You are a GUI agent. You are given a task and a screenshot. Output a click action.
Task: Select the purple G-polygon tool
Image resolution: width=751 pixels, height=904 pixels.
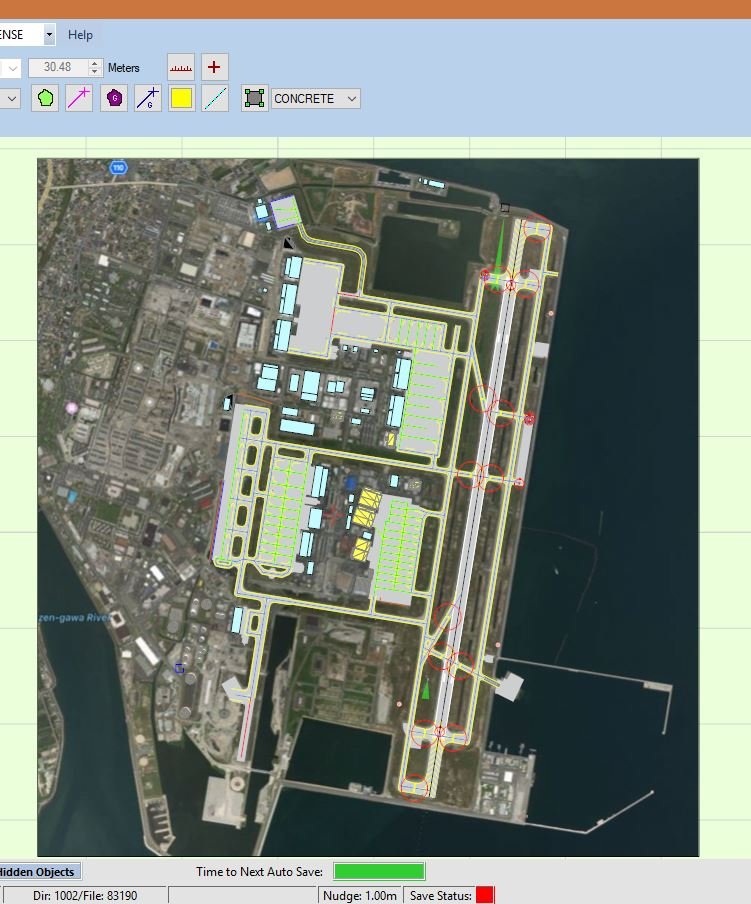pos(114,98)
